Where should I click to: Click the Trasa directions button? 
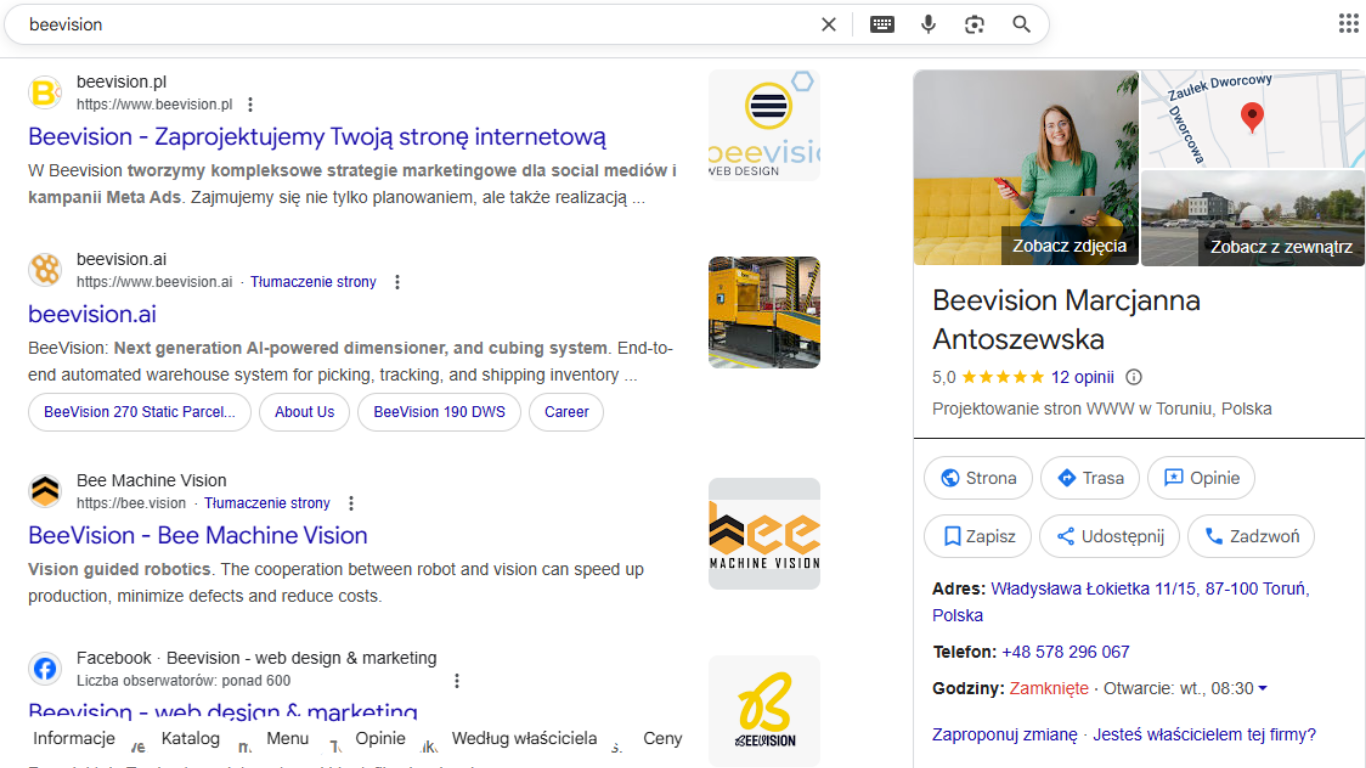[x=1090, y=478]
